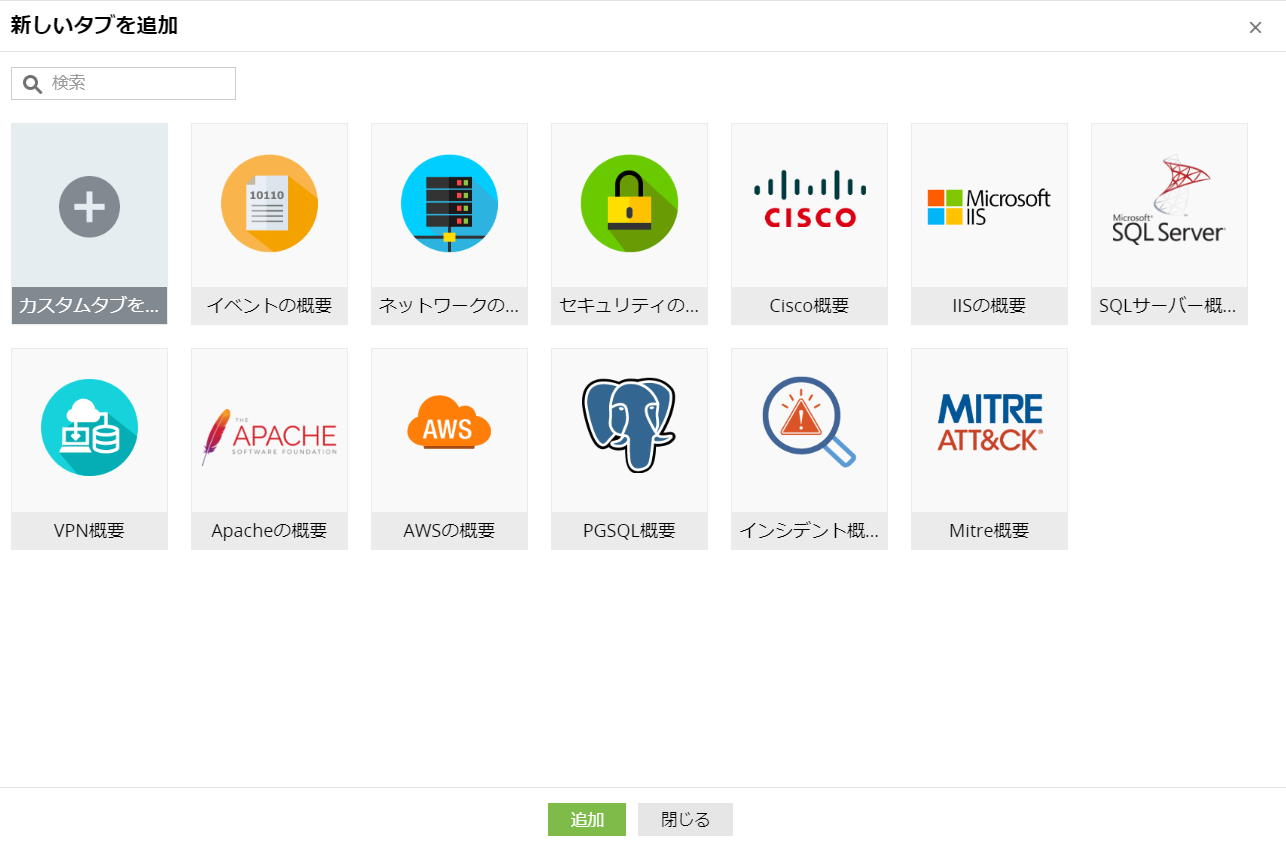Choose the SQL Server logo
Image resolution: width=1286 pixels, height=849 pixels.
click(1169, 202)
